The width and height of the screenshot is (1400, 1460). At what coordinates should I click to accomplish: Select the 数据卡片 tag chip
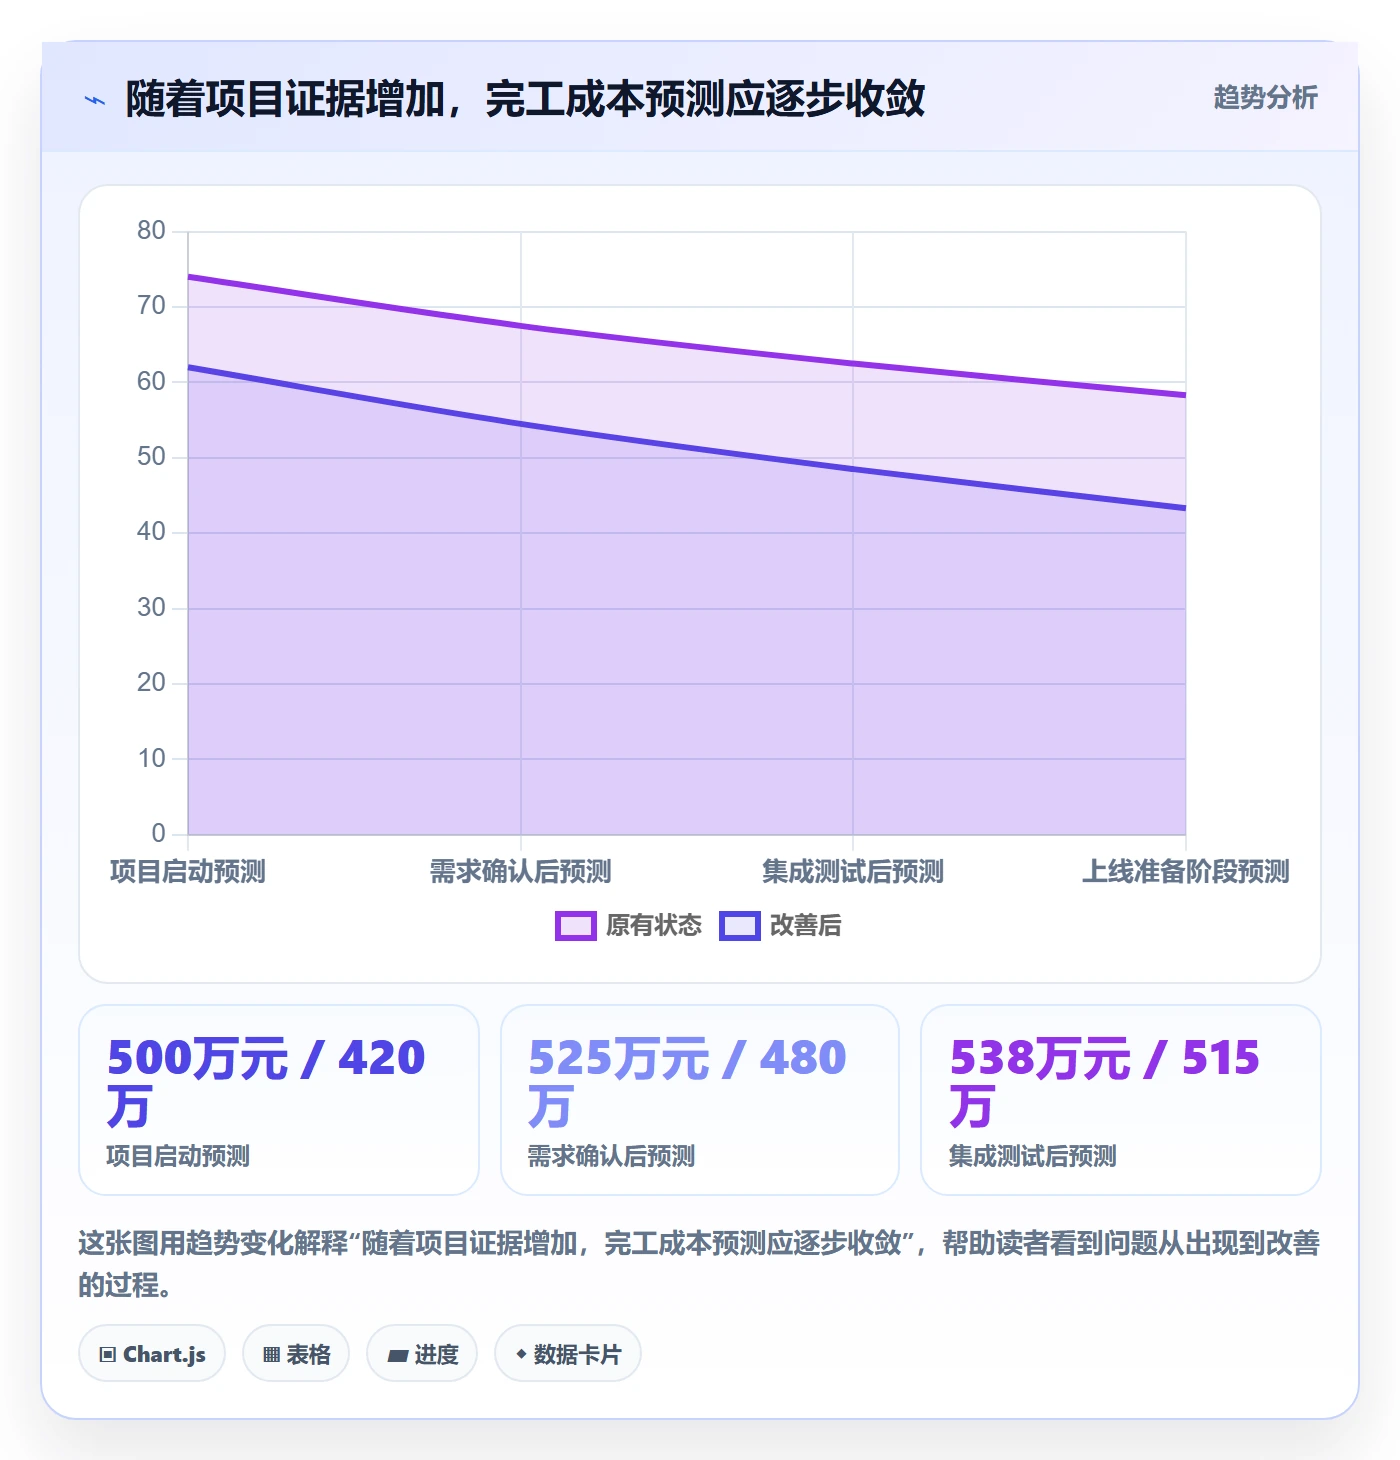568,1354
